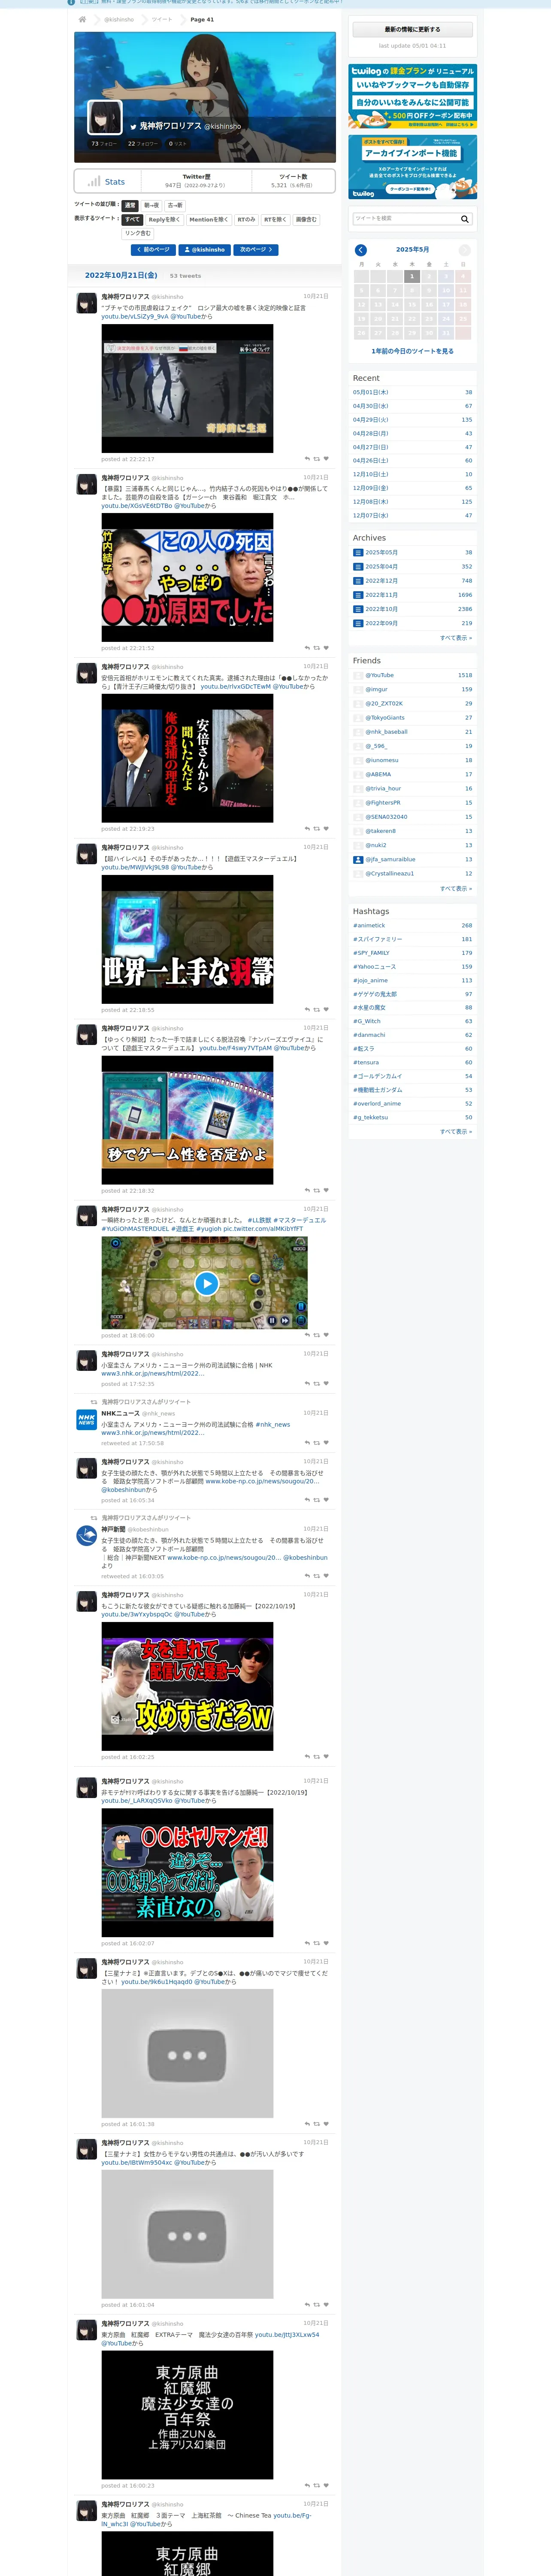Screen dimensions: 551x2576
Task: Open 1年前の今日のツイートを見る link
Action: point(412,351)
